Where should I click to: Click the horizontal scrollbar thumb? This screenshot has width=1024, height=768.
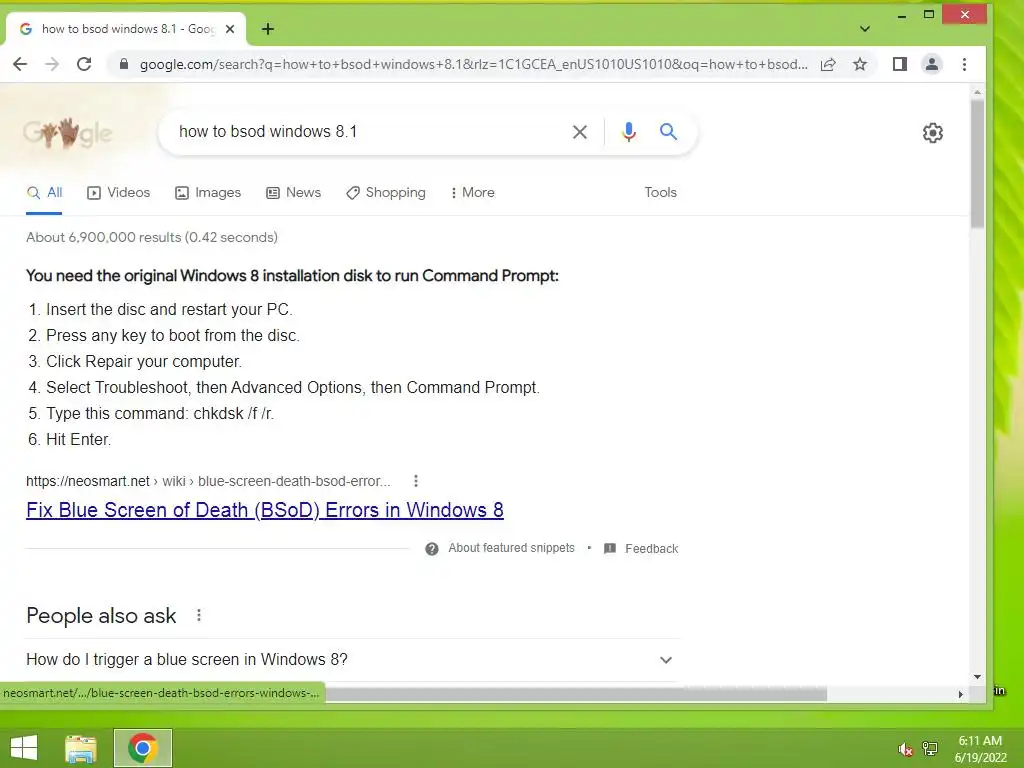click(x=576, y=694)
